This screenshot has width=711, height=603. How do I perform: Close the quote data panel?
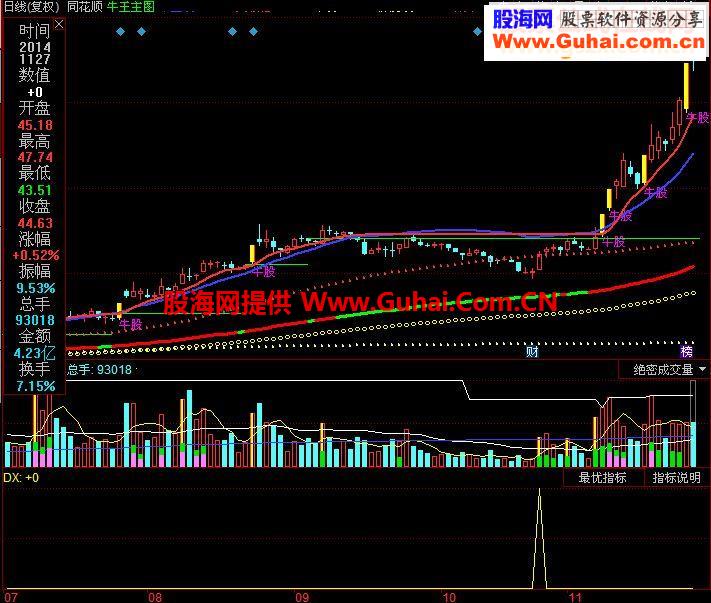pos(59,24)
